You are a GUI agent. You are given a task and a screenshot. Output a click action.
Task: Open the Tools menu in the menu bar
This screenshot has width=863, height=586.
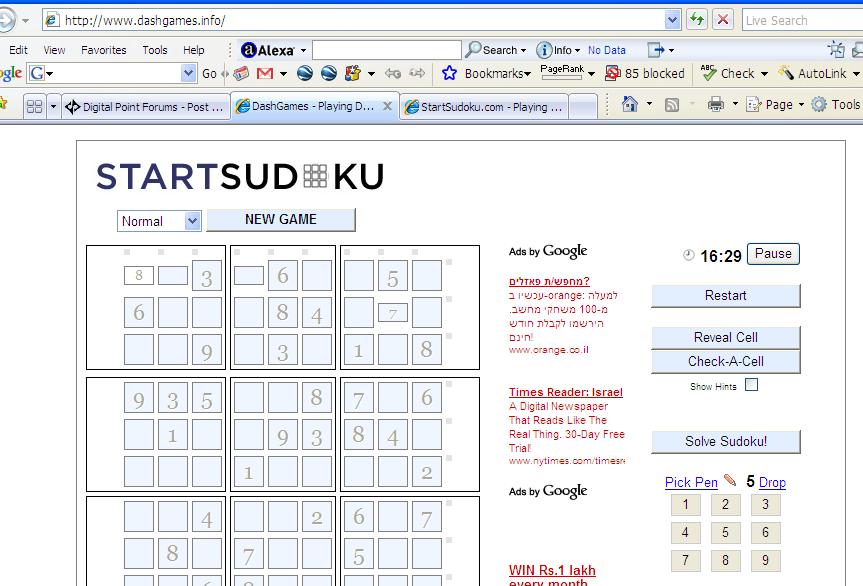click(155, 50)
